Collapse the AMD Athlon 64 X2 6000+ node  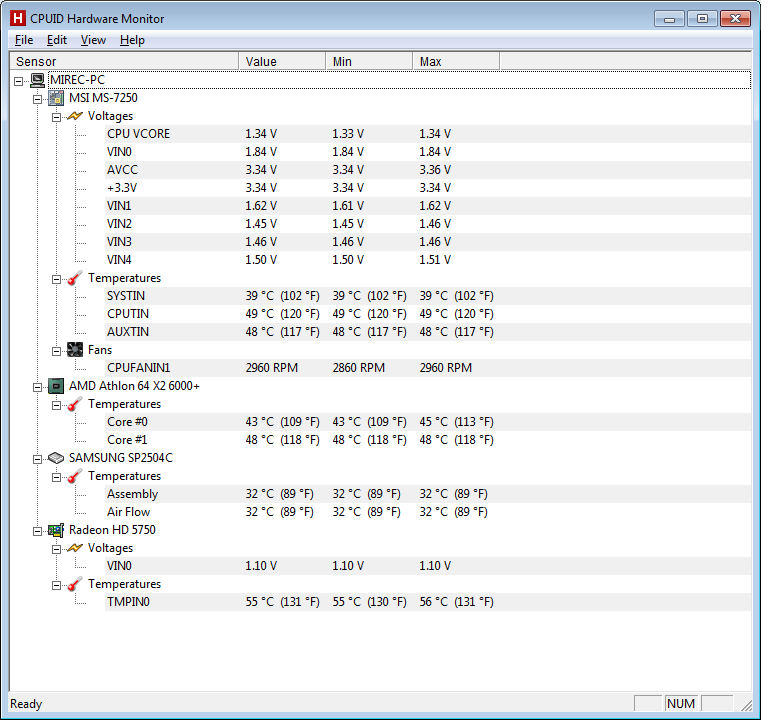(x=38, y=387)
